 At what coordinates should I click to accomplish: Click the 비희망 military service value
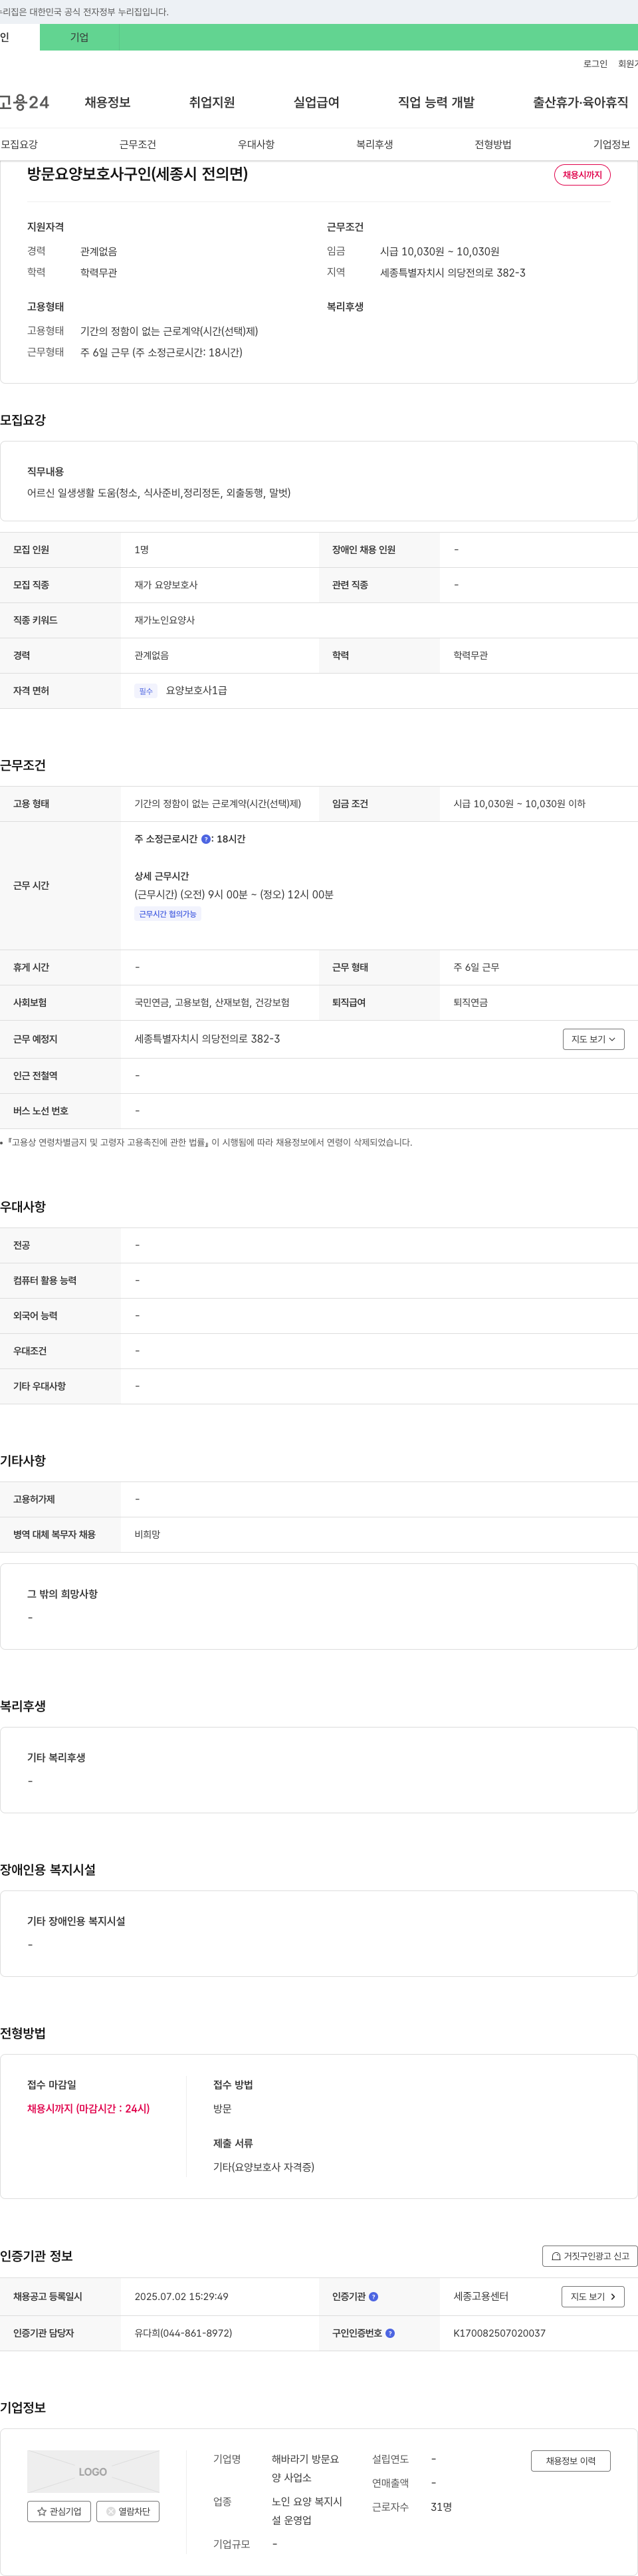pos(147,1534)
